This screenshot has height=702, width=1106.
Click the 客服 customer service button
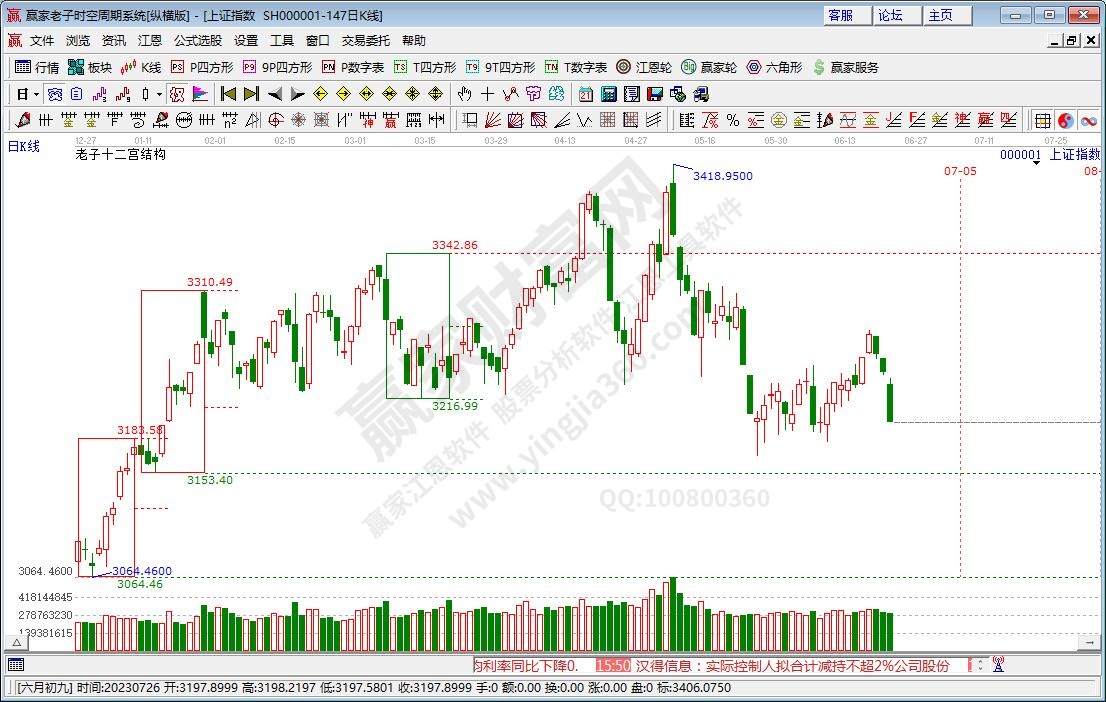tap(841, 15)
